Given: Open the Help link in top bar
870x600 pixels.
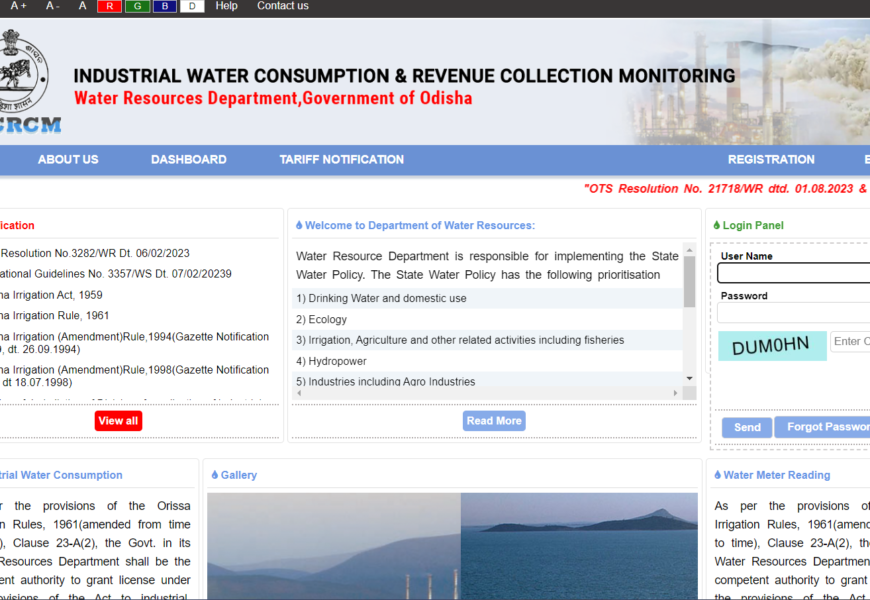Looking at the screenshot, I should pyautogui.click(x=227, y=6).
